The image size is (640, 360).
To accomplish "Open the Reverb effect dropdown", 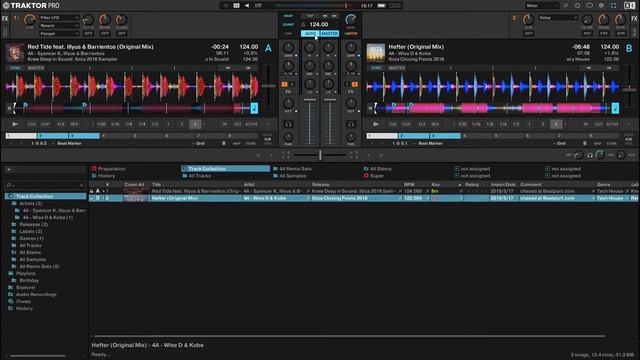I will click(59, 25).
